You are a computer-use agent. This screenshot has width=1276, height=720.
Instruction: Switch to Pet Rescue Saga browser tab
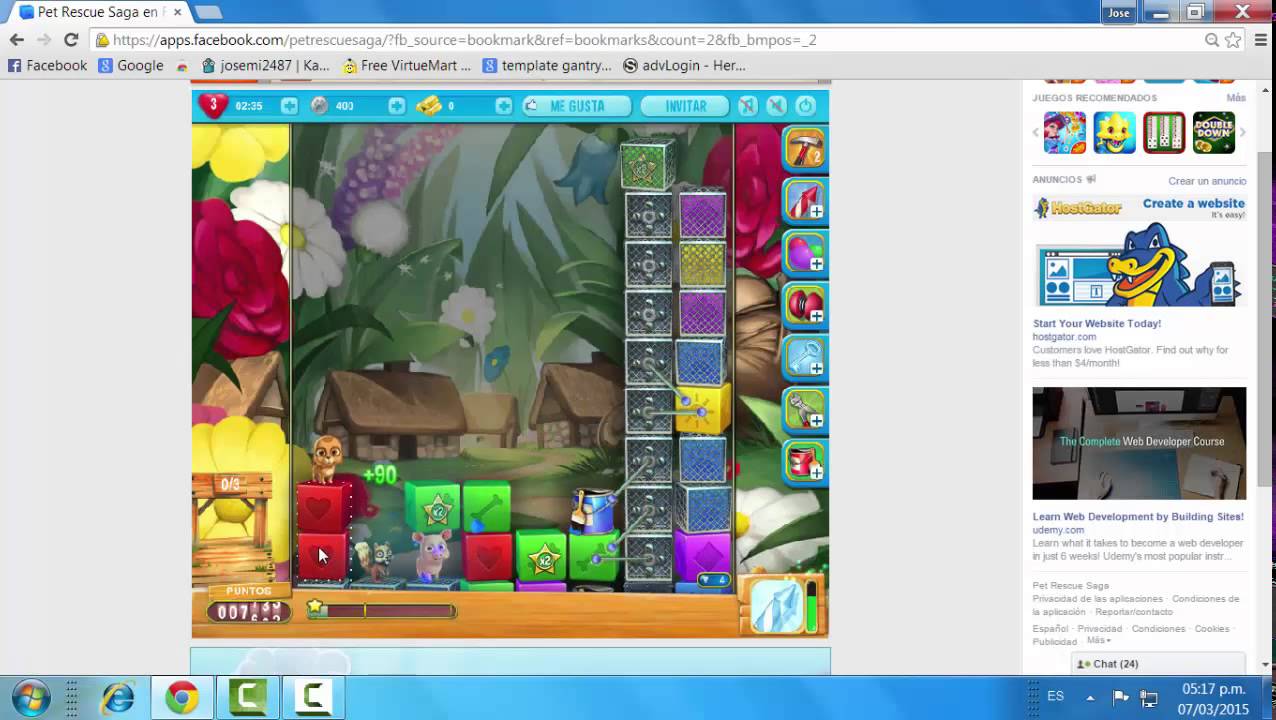95,12
